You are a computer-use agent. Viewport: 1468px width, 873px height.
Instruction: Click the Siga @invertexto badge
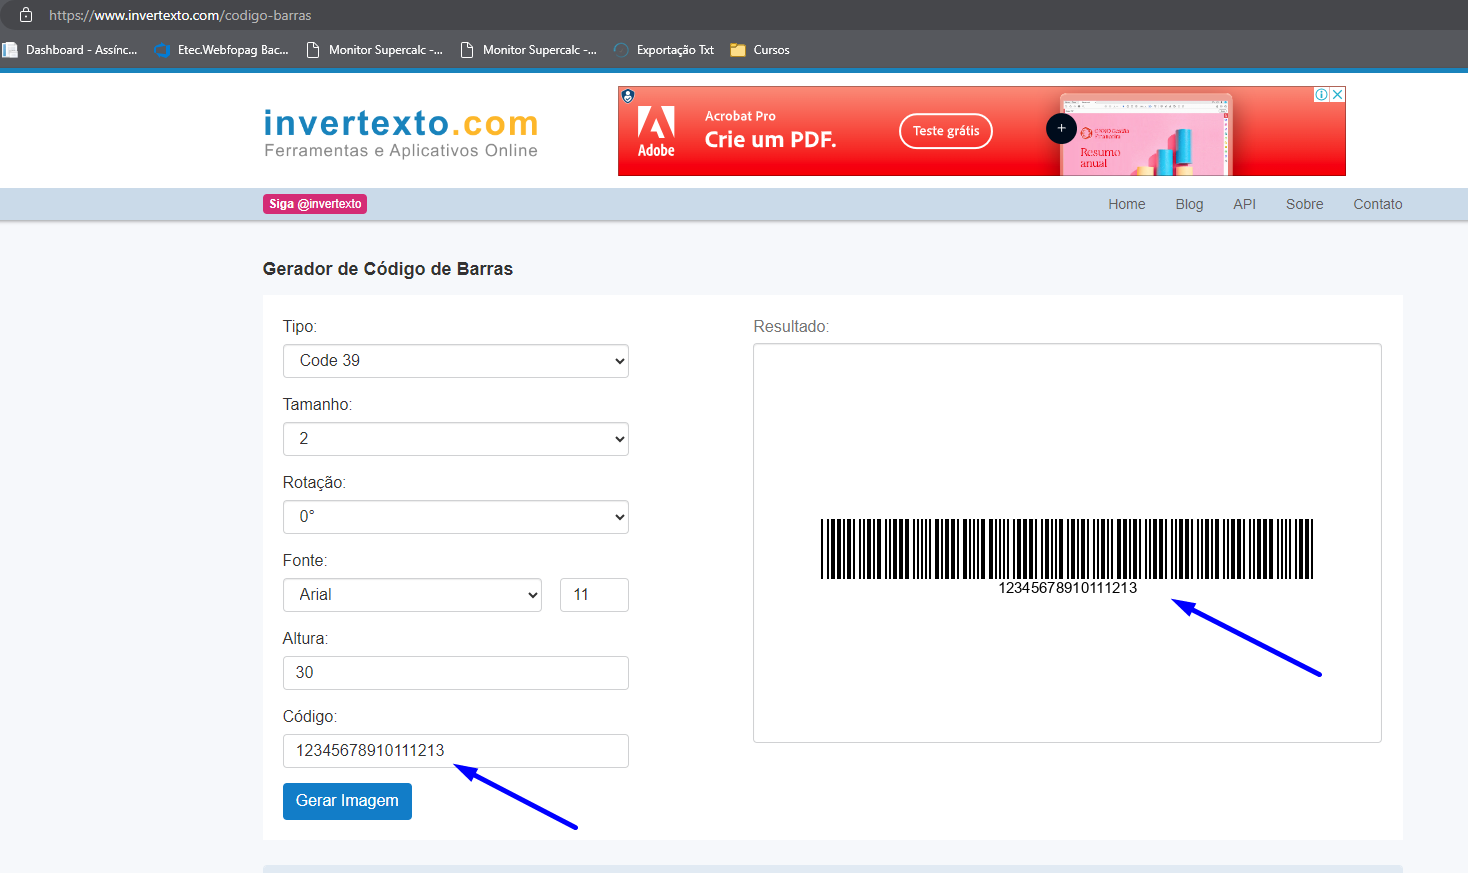click(x=315, y=204)
